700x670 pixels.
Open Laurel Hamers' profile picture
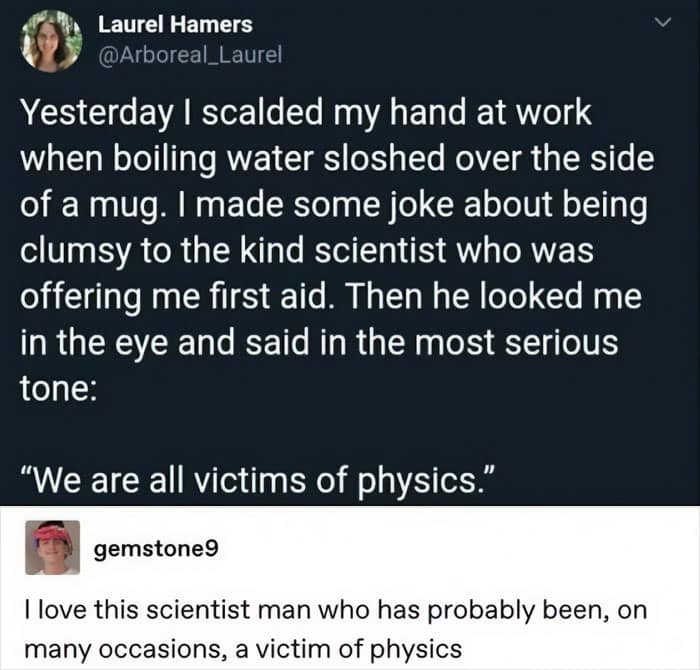click(53, 41)
